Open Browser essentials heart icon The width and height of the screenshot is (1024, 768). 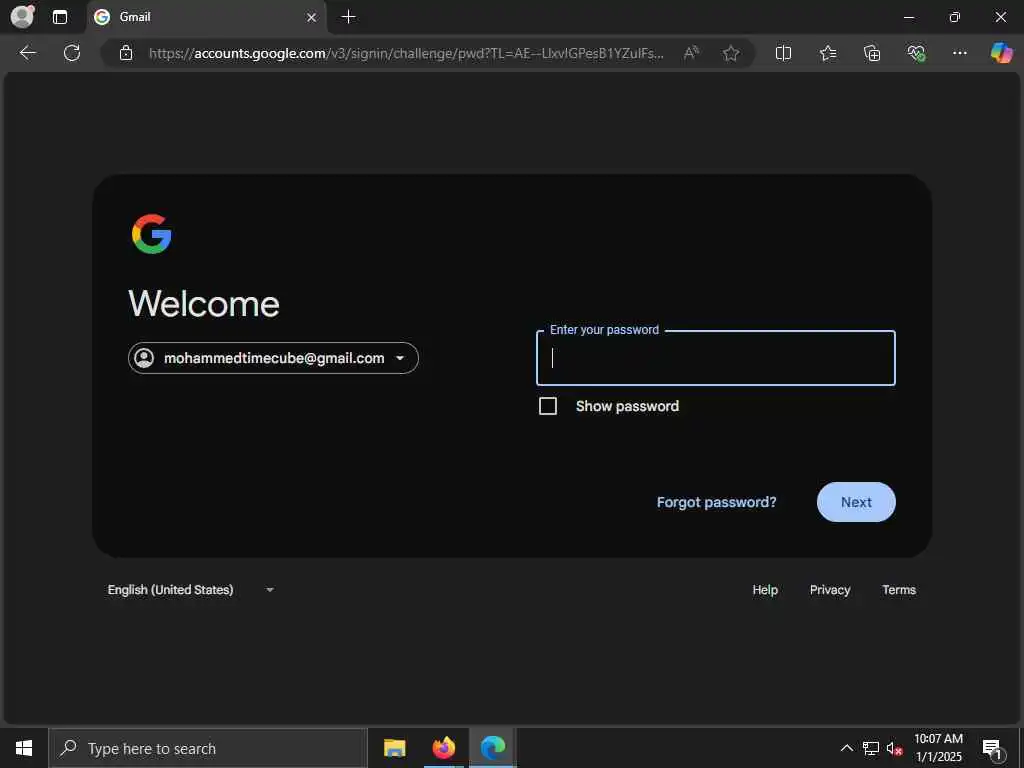[x=916, y=53]
